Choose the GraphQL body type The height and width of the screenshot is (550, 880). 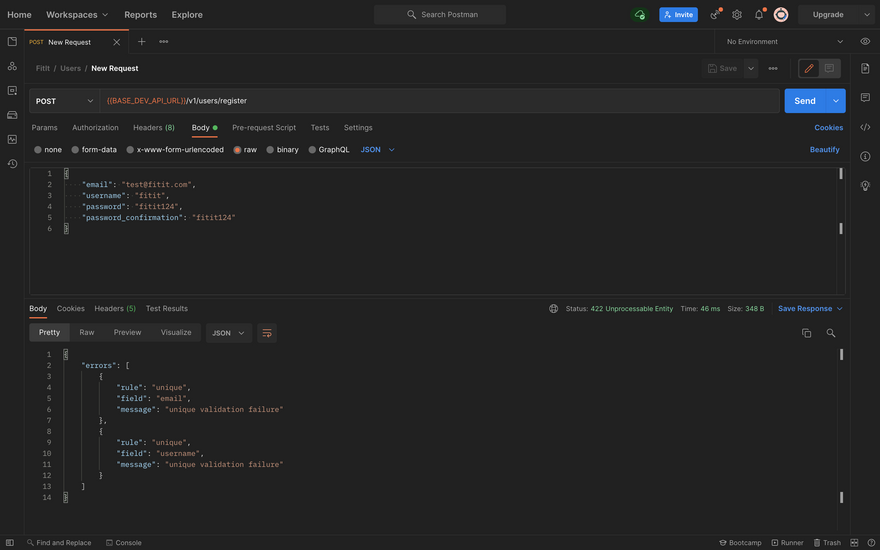click(328, 150)
